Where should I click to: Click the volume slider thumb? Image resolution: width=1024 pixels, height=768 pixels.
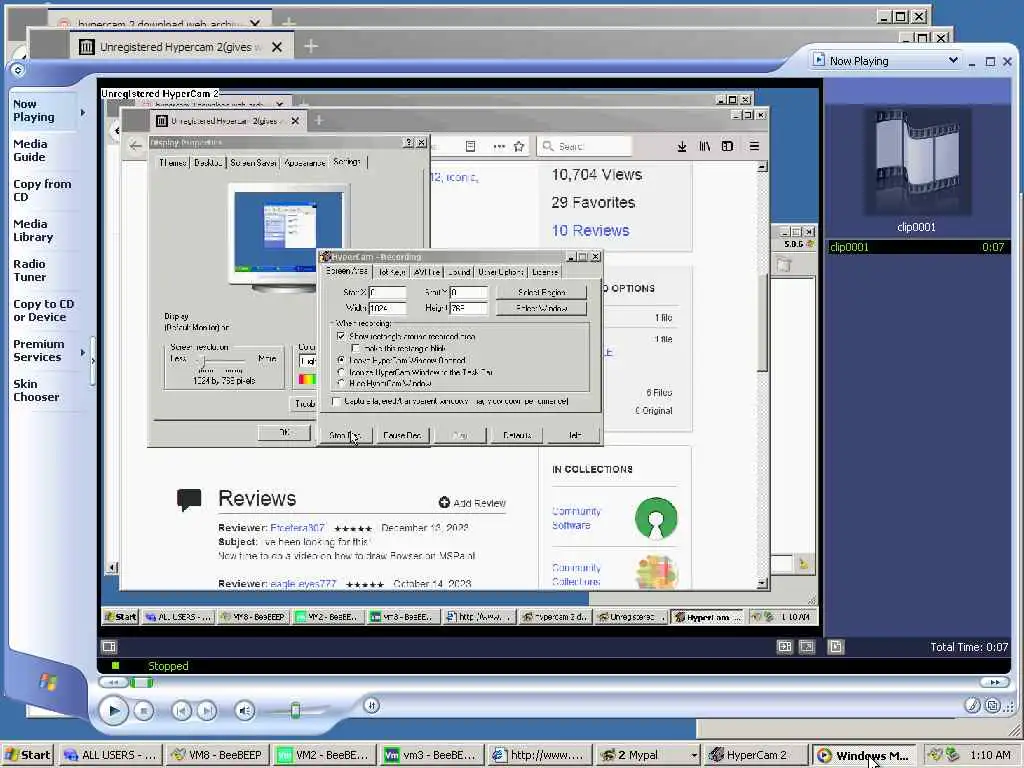pos(295,711)
